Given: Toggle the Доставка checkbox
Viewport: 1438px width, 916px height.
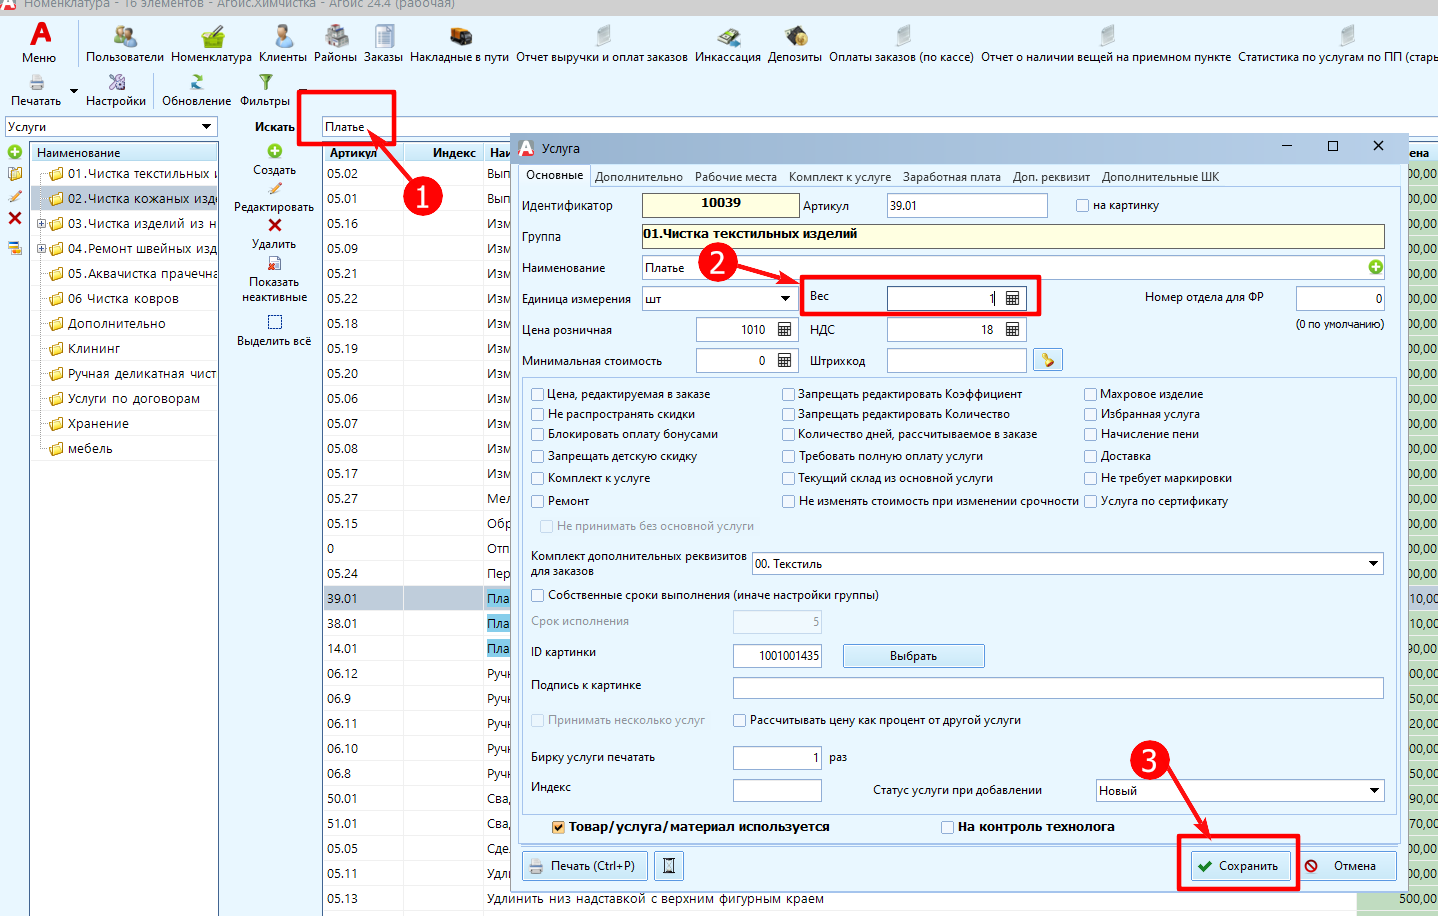Looking at the screenshot, I should pyautogui.click(x=1091, y=456).
